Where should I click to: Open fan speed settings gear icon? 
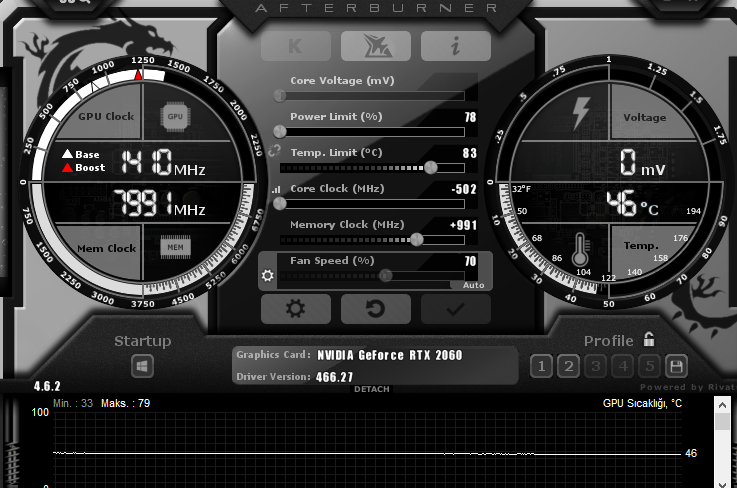click(x=267, y=275)
